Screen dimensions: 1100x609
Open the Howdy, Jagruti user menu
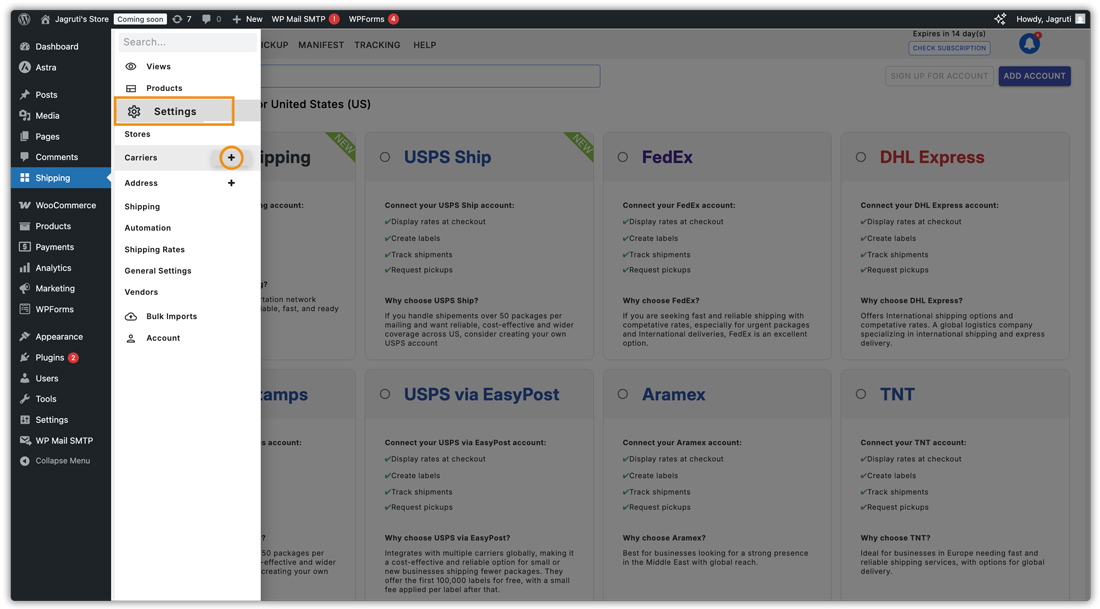pos(1050,19)
